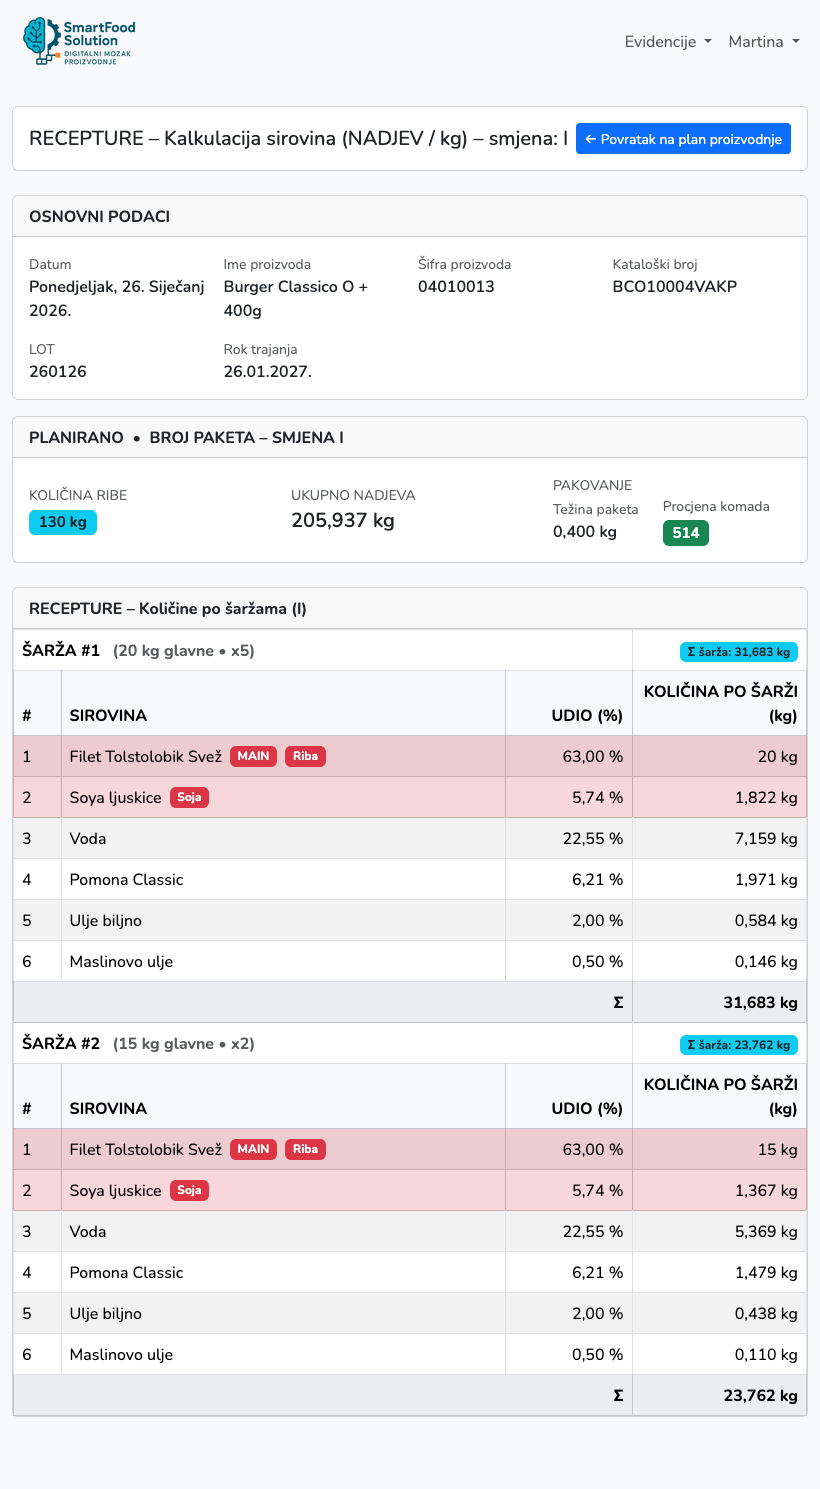820x1489 pixels.
Task: Click Povratak na plan proizvodnje button
Action: pyautogui.click(x=683, y=139)
